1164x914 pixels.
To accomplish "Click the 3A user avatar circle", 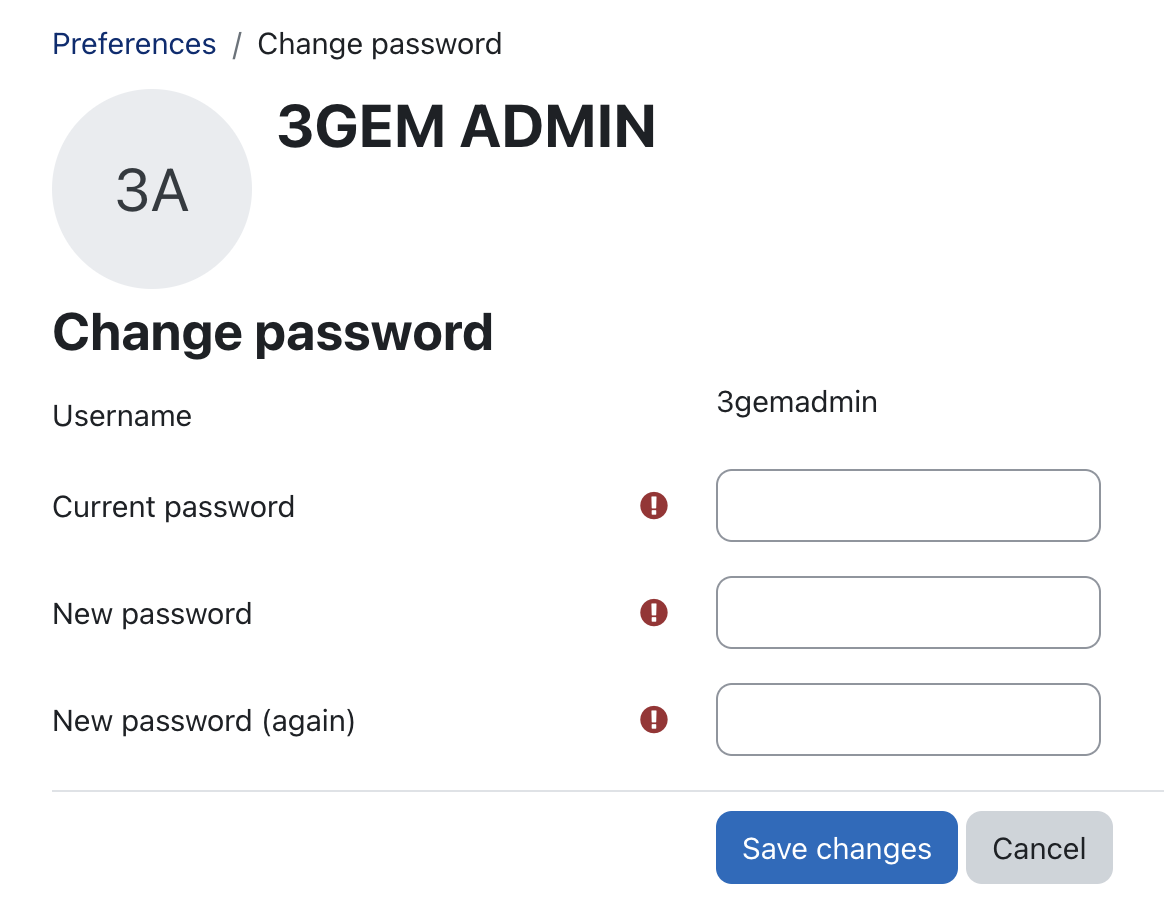I will point(152,189).
